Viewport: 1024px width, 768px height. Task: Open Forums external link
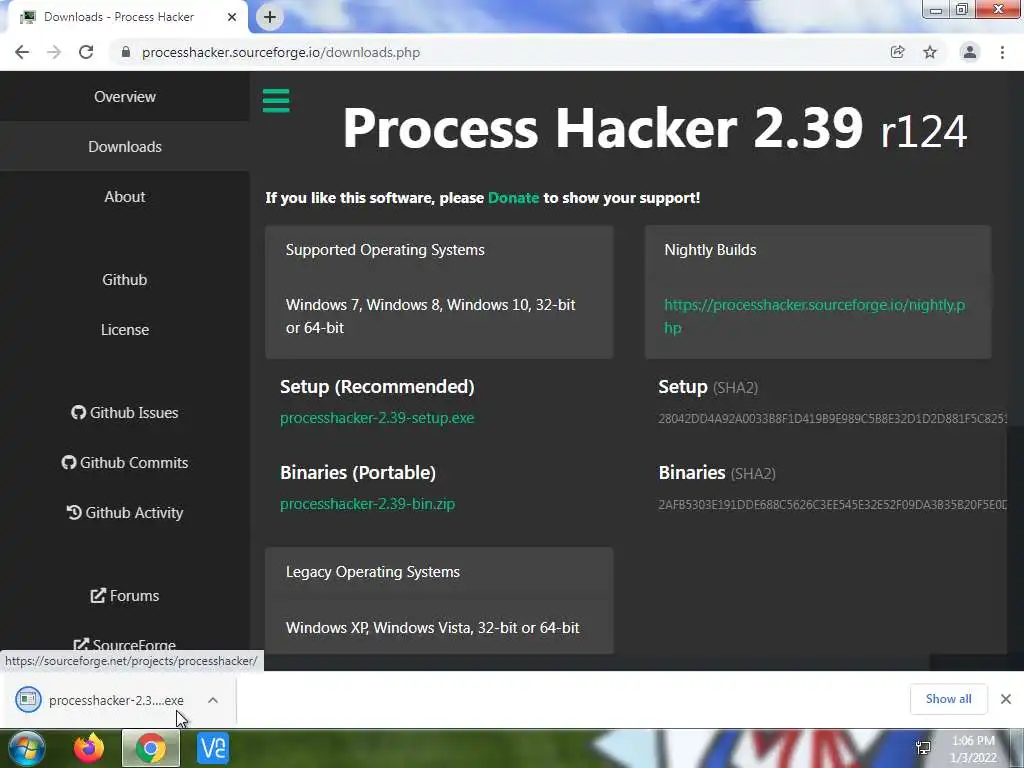125,596
